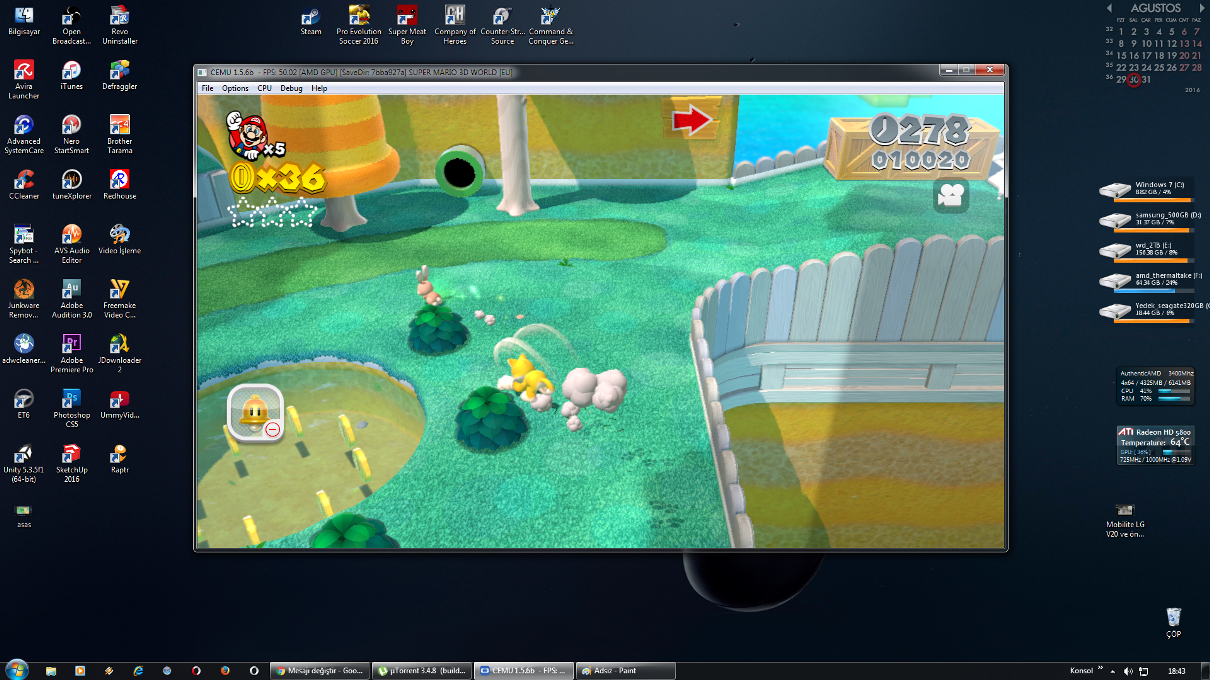Open the Windows 7 (C:) drive gadget entry
This screenshot has width=1210, height=680.
tap(1148, 190)
